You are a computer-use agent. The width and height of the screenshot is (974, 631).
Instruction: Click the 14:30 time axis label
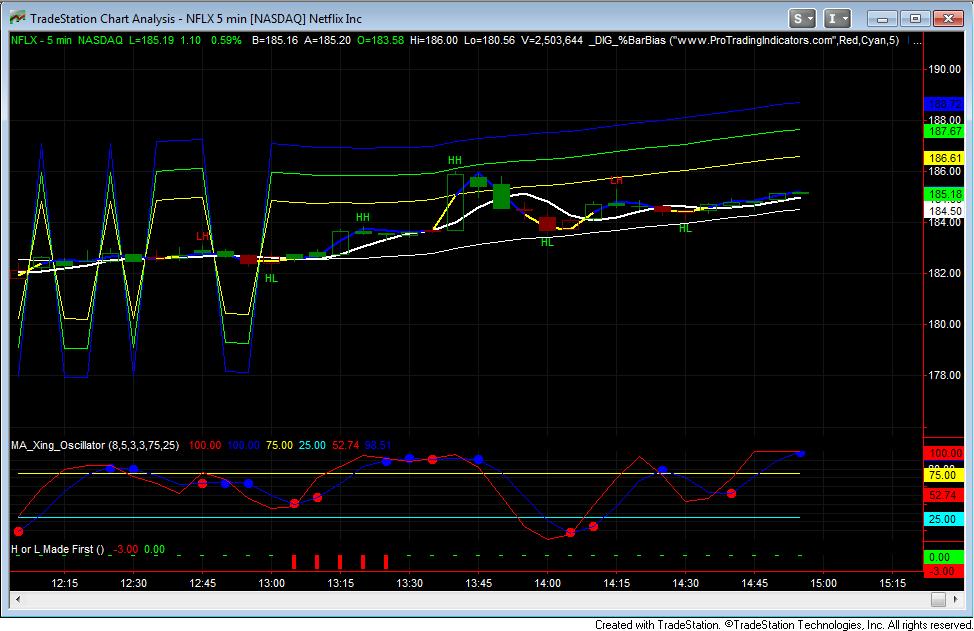point(685,583)
